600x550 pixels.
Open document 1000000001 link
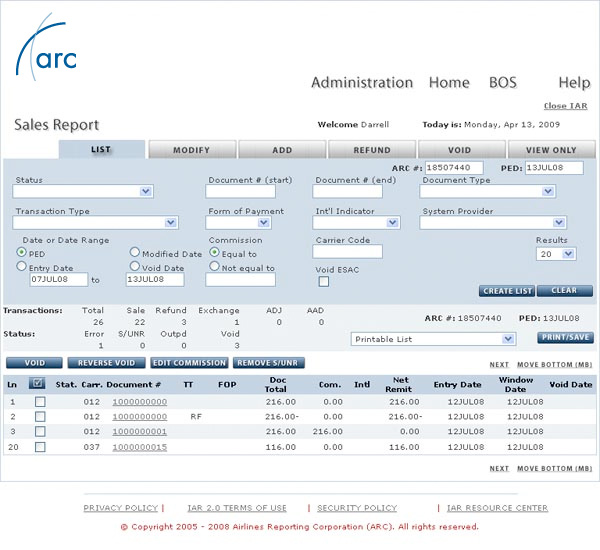click(x=140, y=432)
